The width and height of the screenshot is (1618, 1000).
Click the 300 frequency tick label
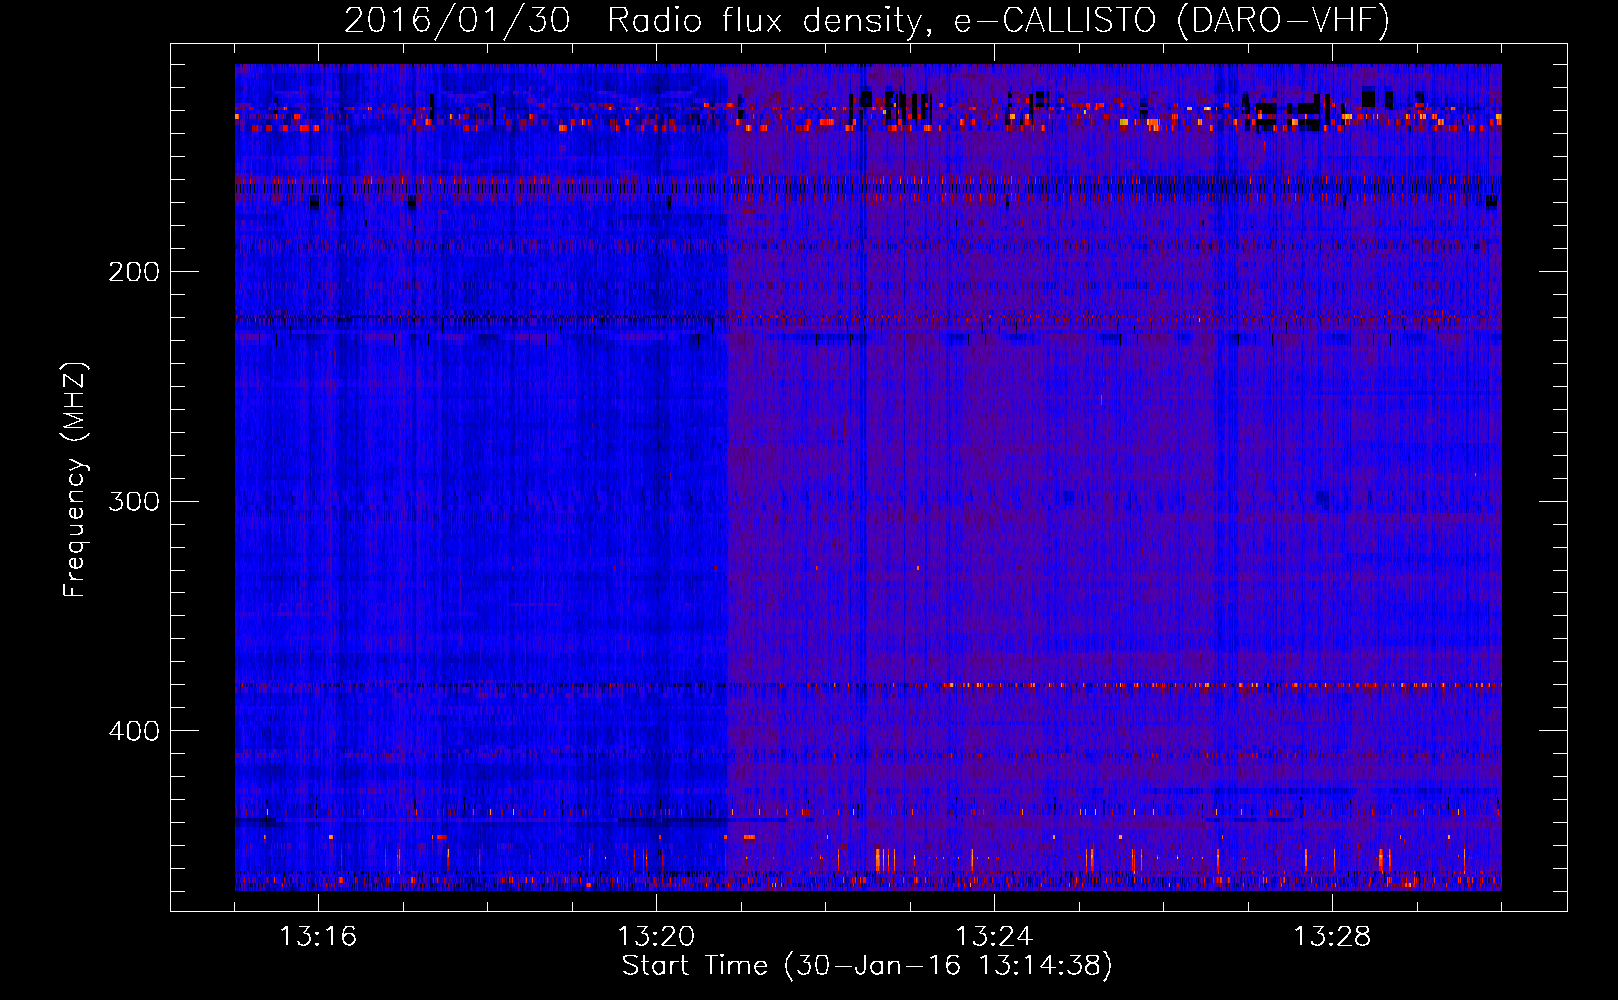tap(134, 501)
